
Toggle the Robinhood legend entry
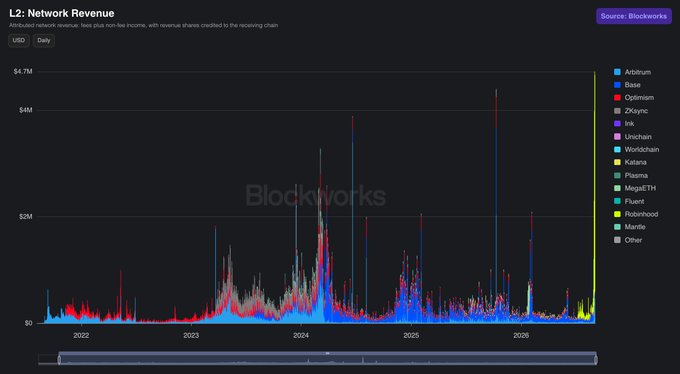click(x=636, y=214)
